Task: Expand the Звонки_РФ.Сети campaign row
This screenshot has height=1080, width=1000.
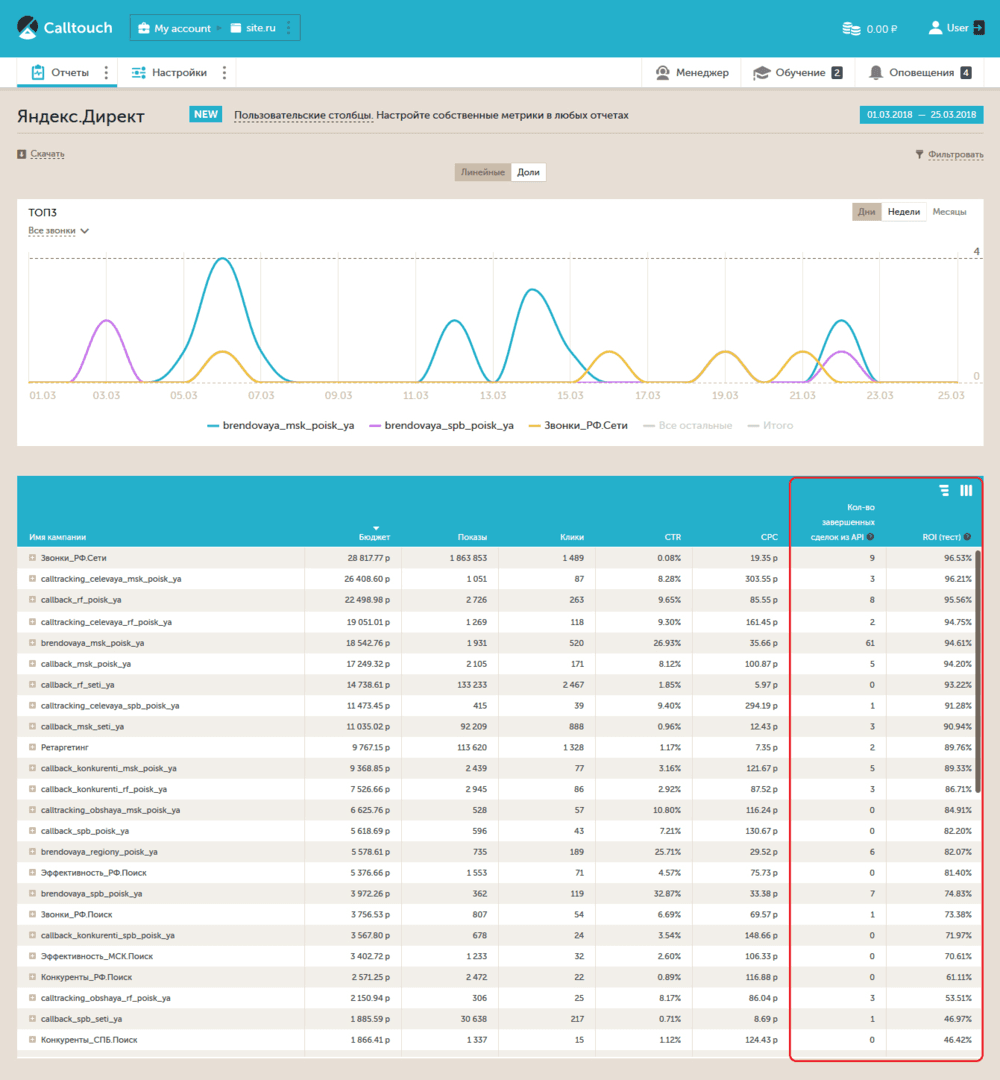Action: click(x=32, y=558)
